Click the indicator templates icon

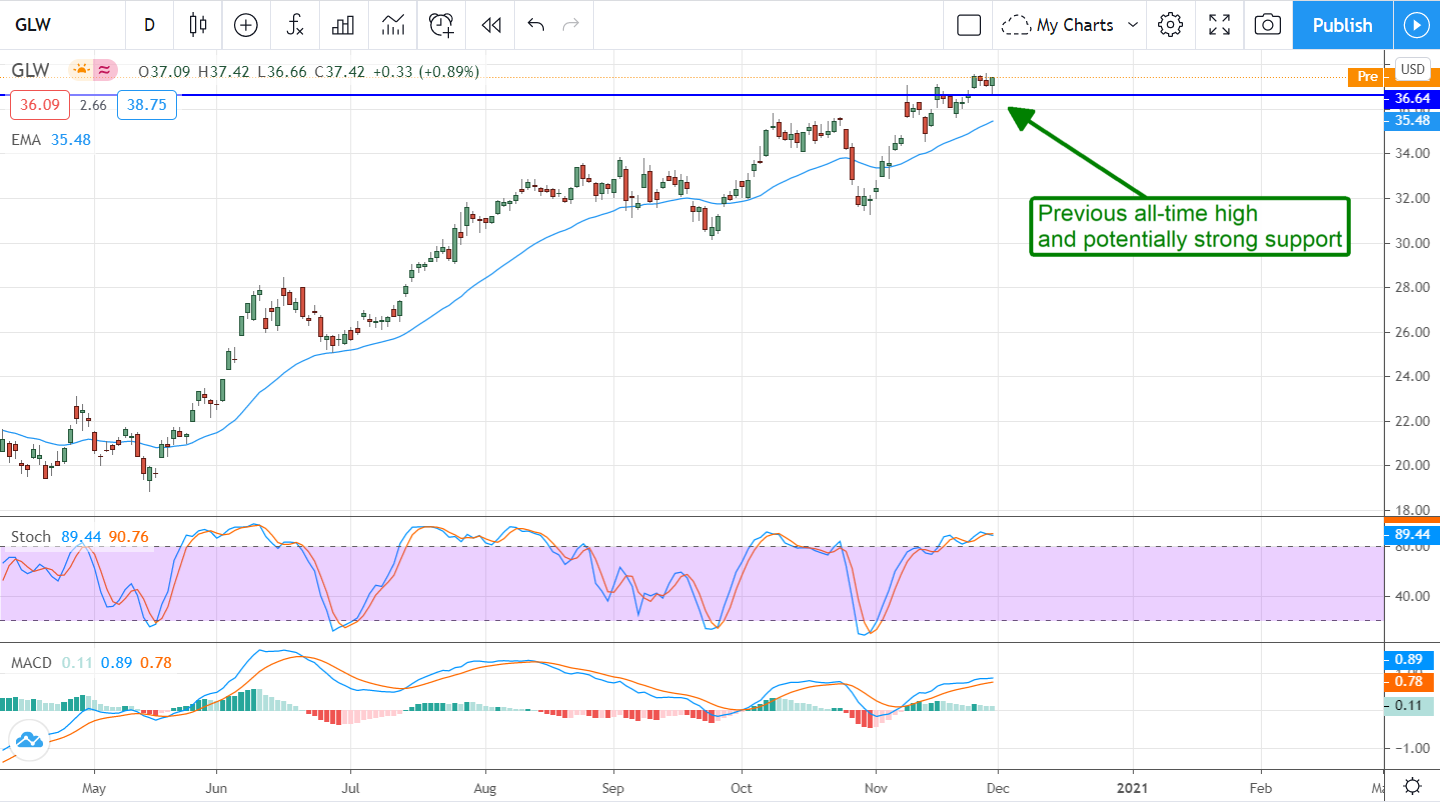[393, 25]
